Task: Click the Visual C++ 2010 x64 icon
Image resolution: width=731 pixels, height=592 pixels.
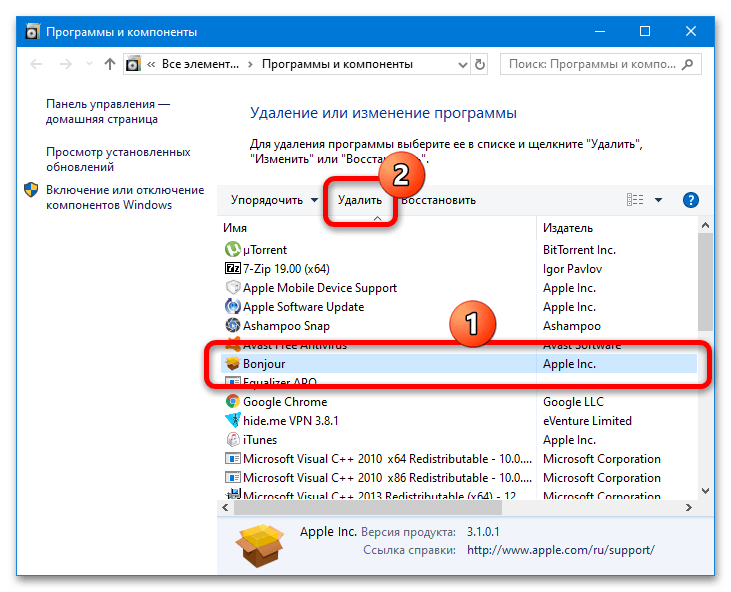Action: point(232,459)
